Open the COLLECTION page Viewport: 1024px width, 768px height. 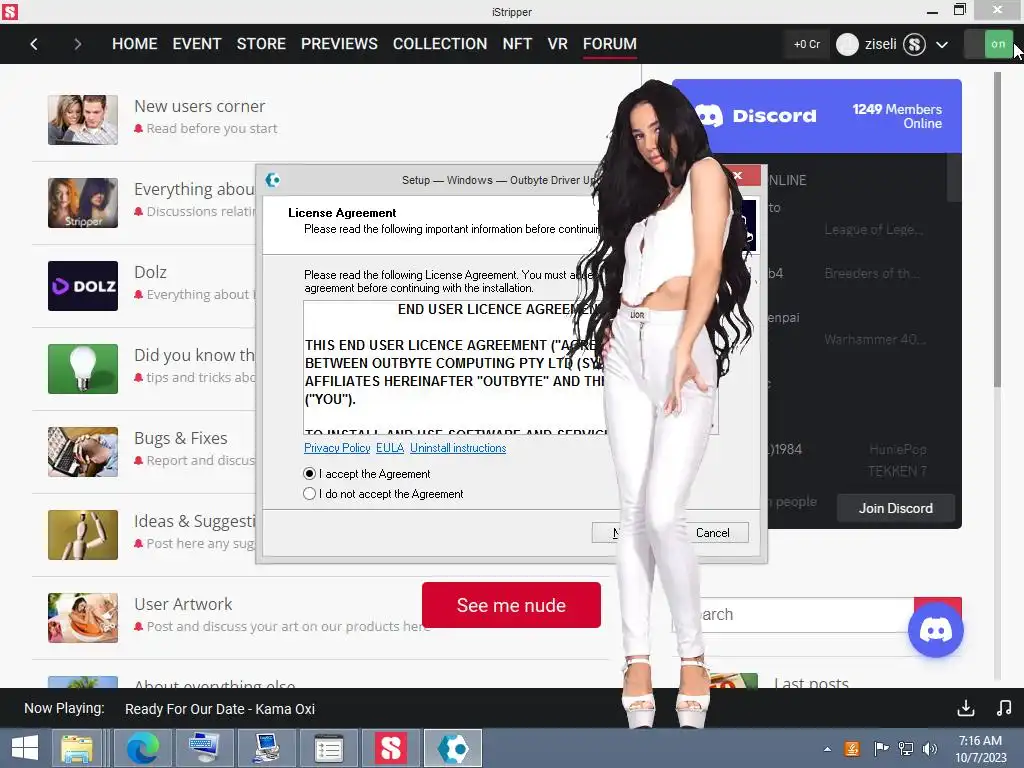[x=440, y=44]
